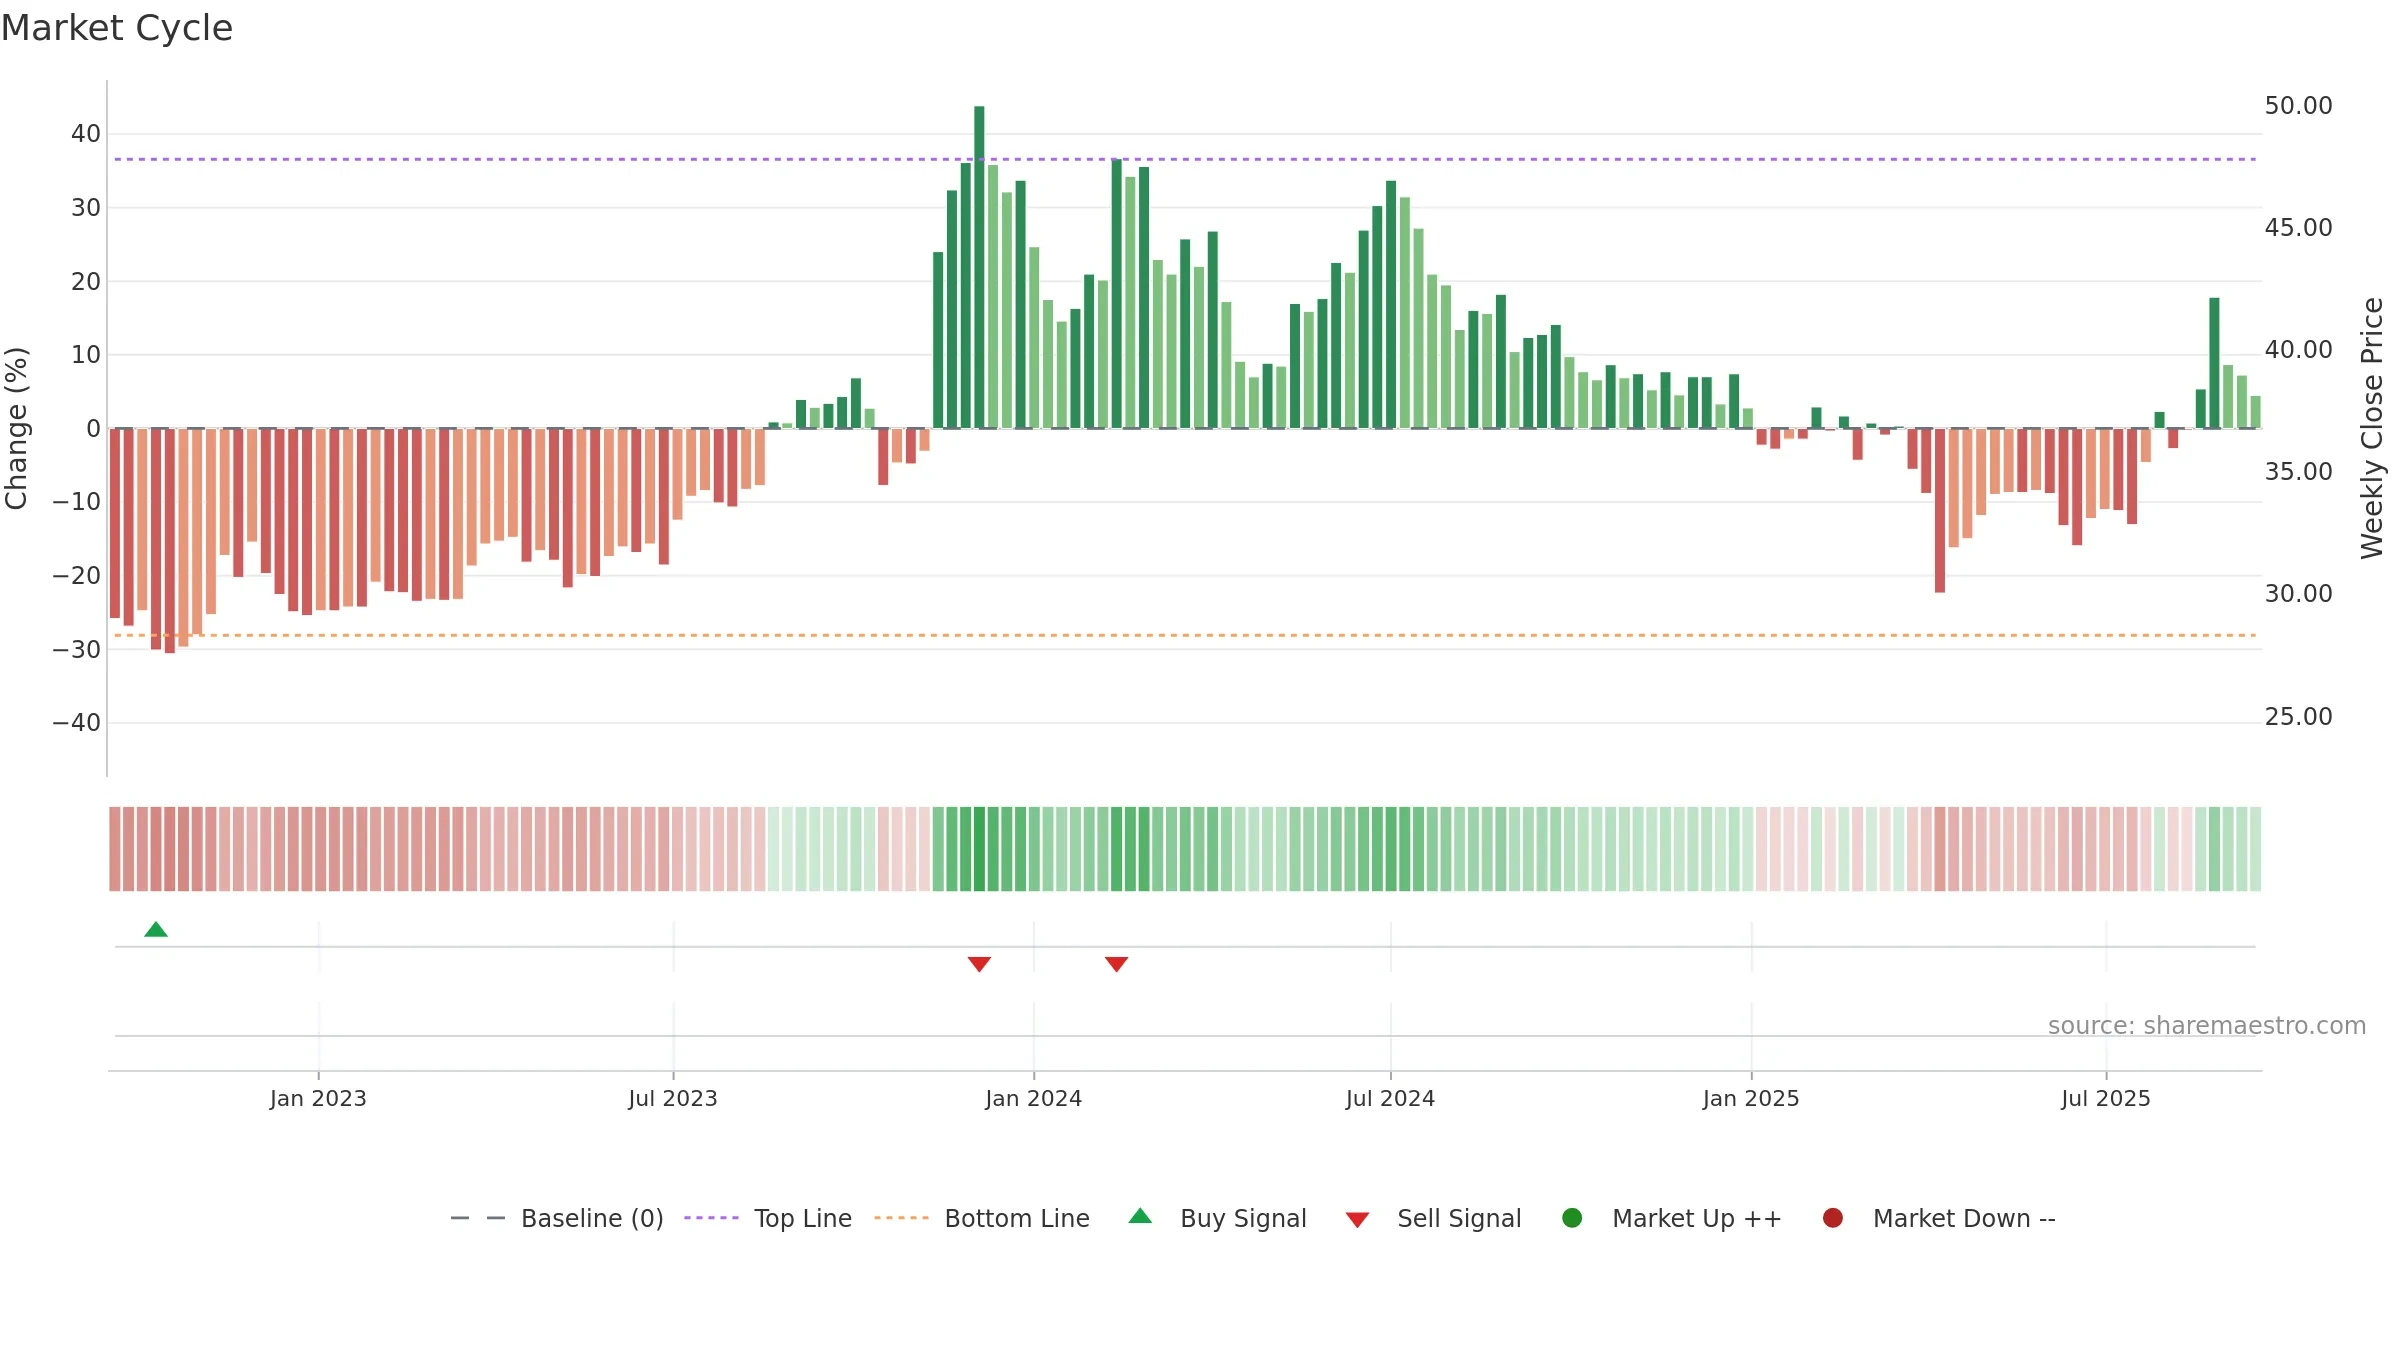Click the −30 change axis label
The width and height of the screenshot is (2400, 1350).
coord(77,650)
